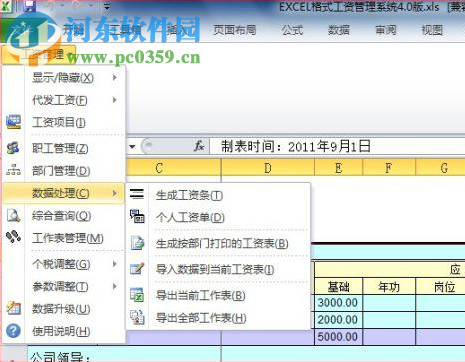Click the cell containing 2000.00
465x362 pixels.
tap(338, 320)
